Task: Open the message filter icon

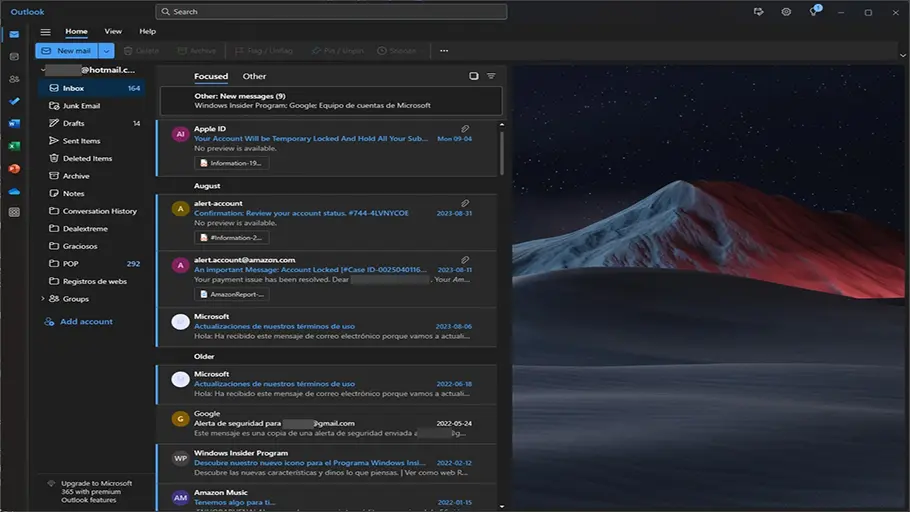Action: click(491, 76)
